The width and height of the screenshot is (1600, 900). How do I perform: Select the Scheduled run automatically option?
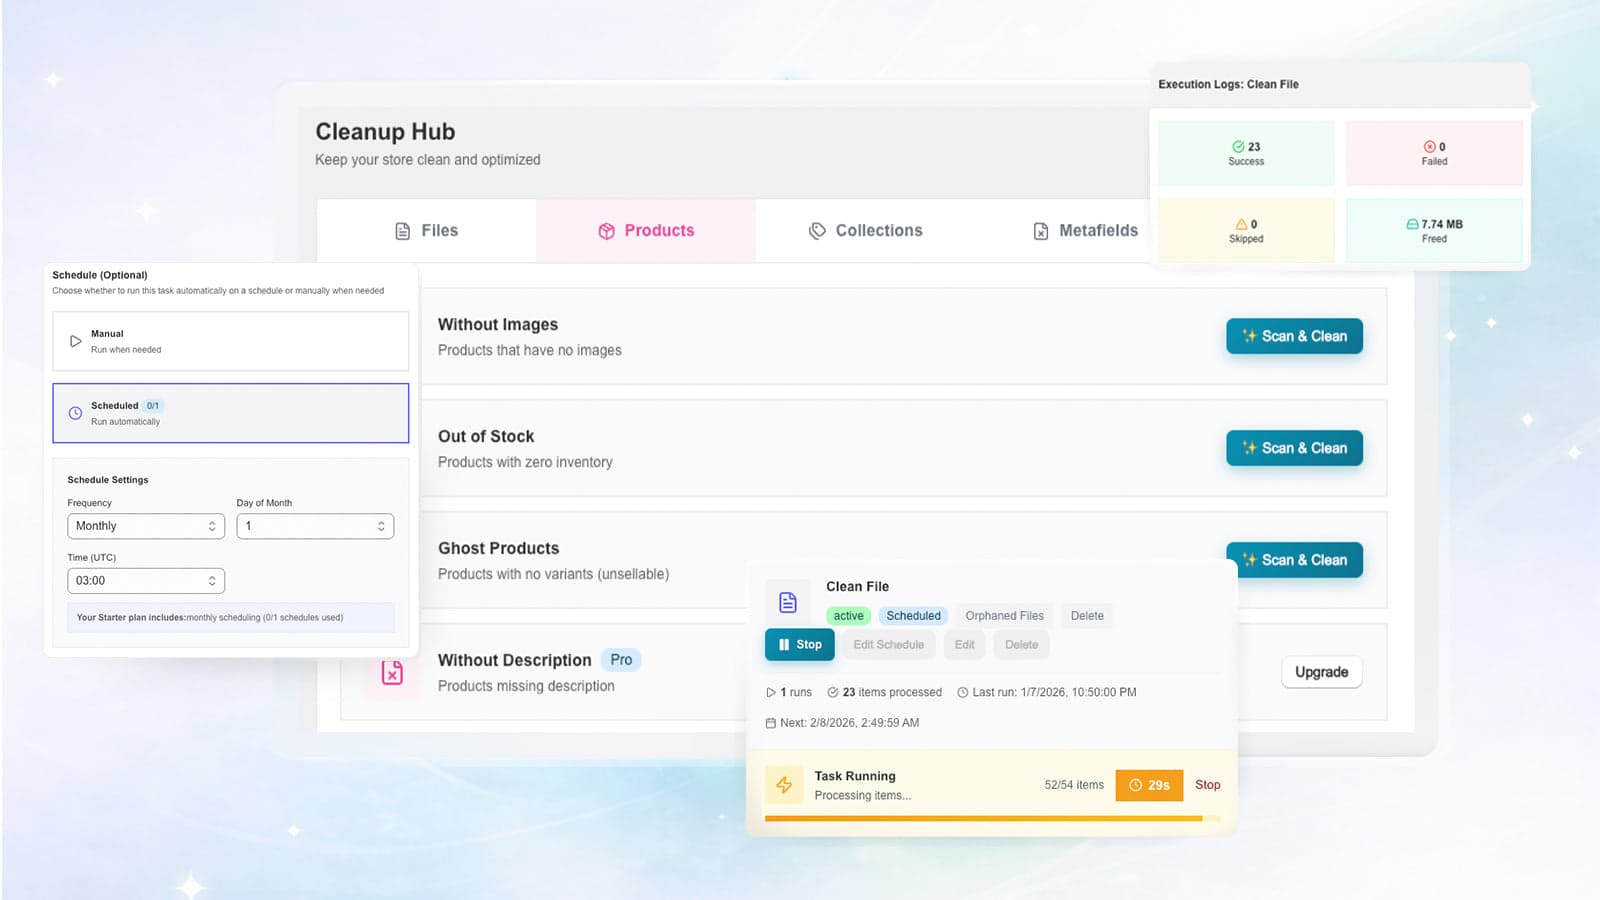[x=231, y=413]
